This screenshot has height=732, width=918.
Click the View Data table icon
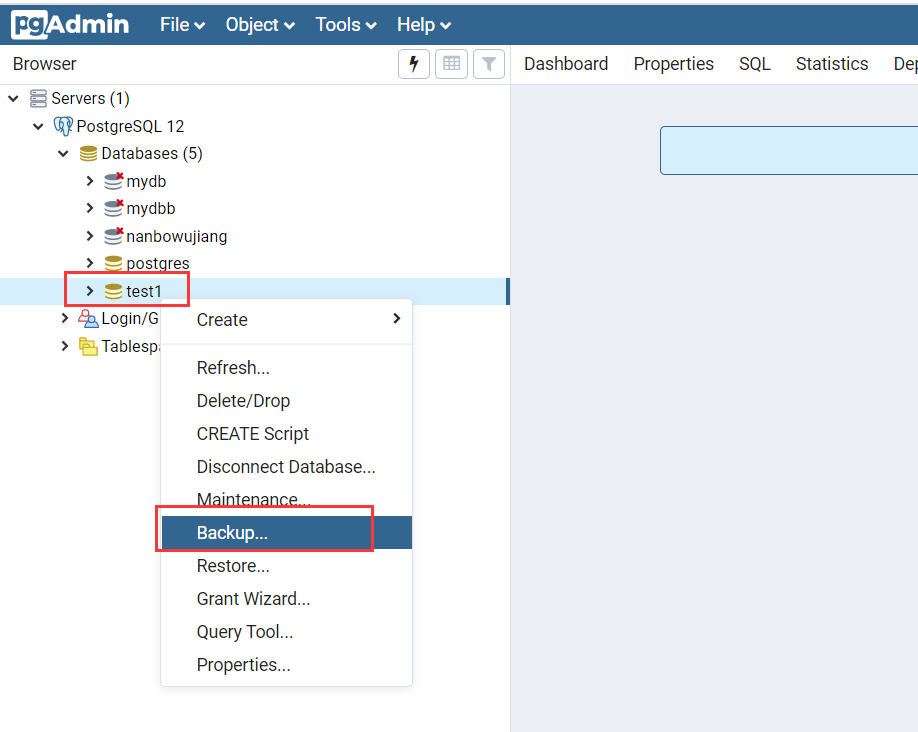pos(451,64)
